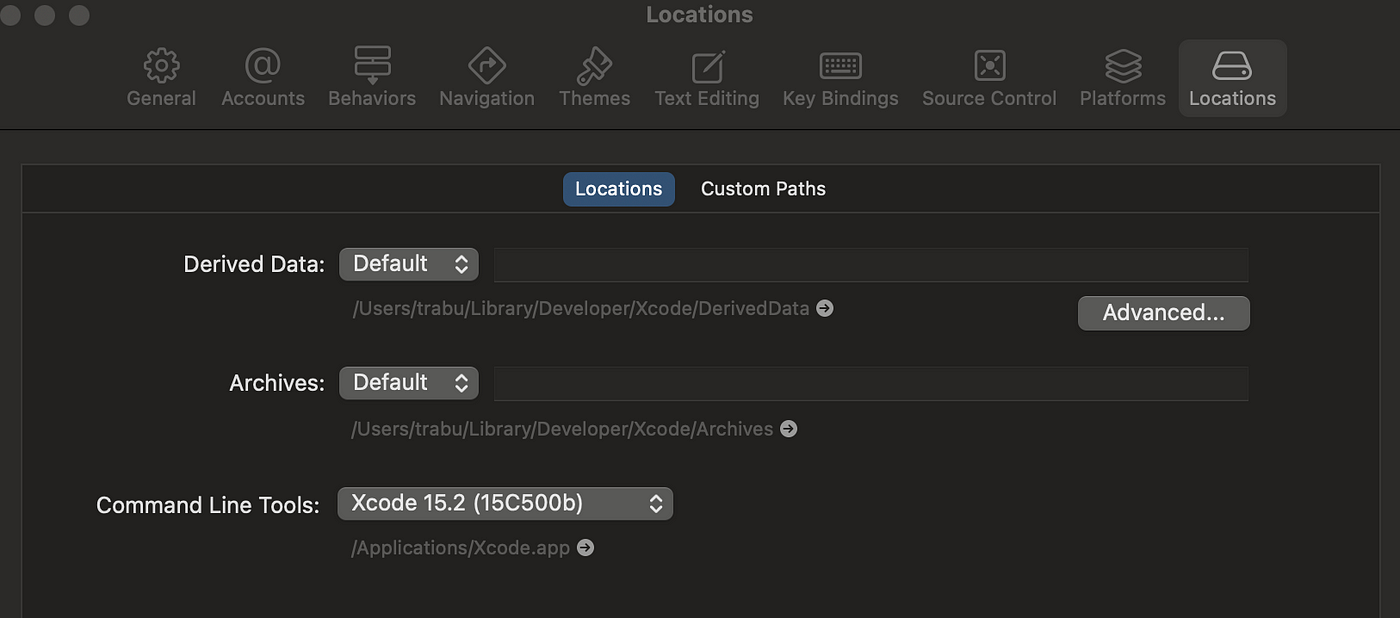This screenshot has width=1400, height=618.
Task: Click the Derived Data label
Action: click(254, 264)
